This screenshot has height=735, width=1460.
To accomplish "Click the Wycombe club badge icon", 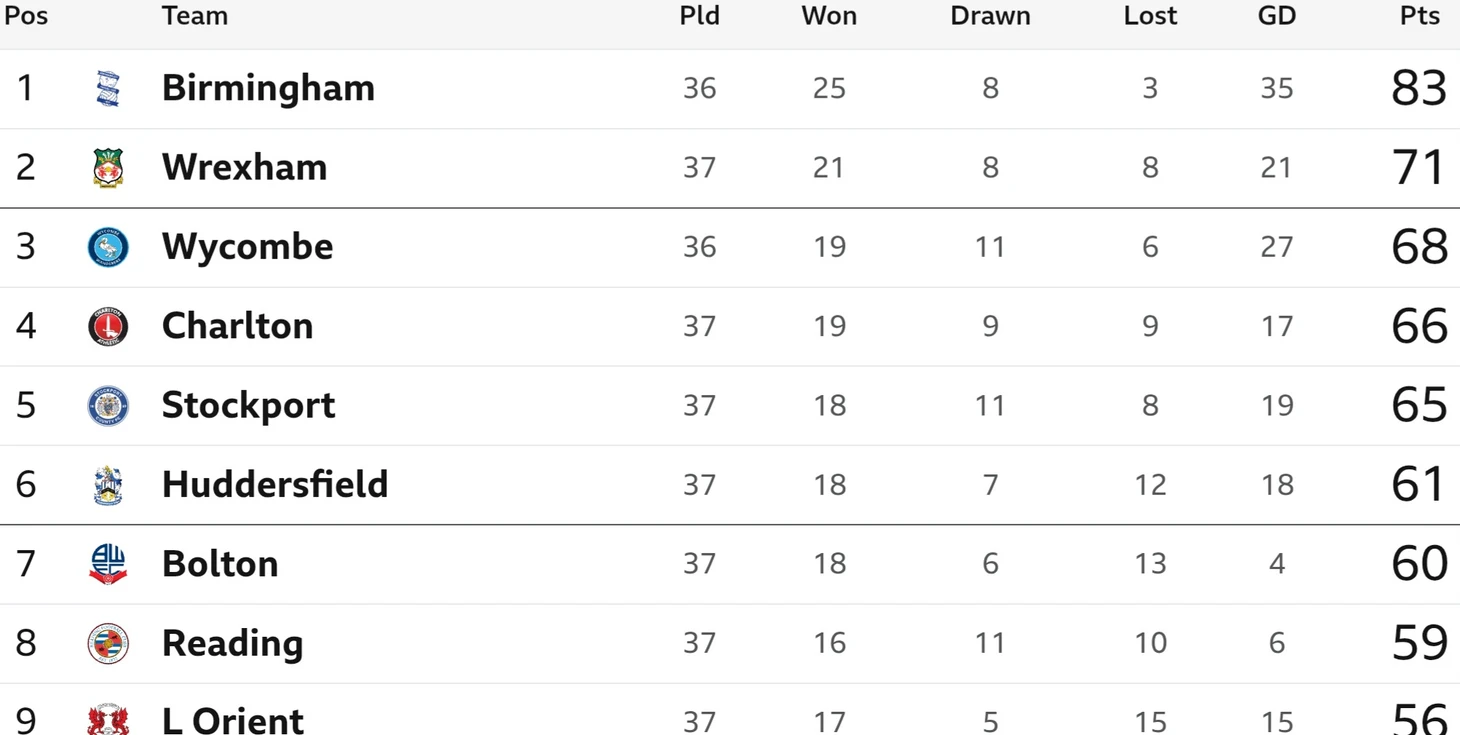I will [108, 247].
